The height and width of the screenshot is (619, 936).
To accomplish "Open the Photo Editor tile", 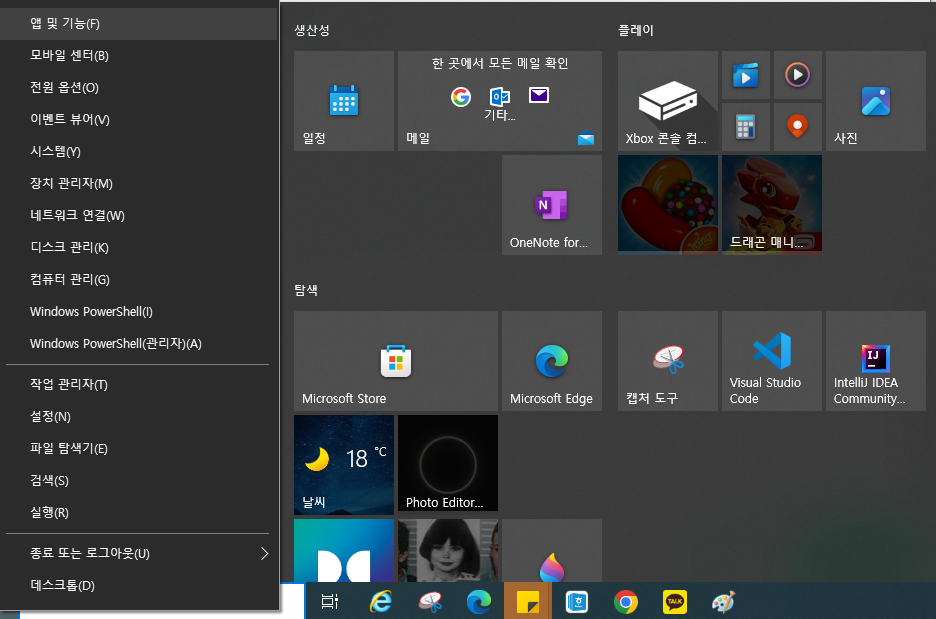I will coord(448,465).
